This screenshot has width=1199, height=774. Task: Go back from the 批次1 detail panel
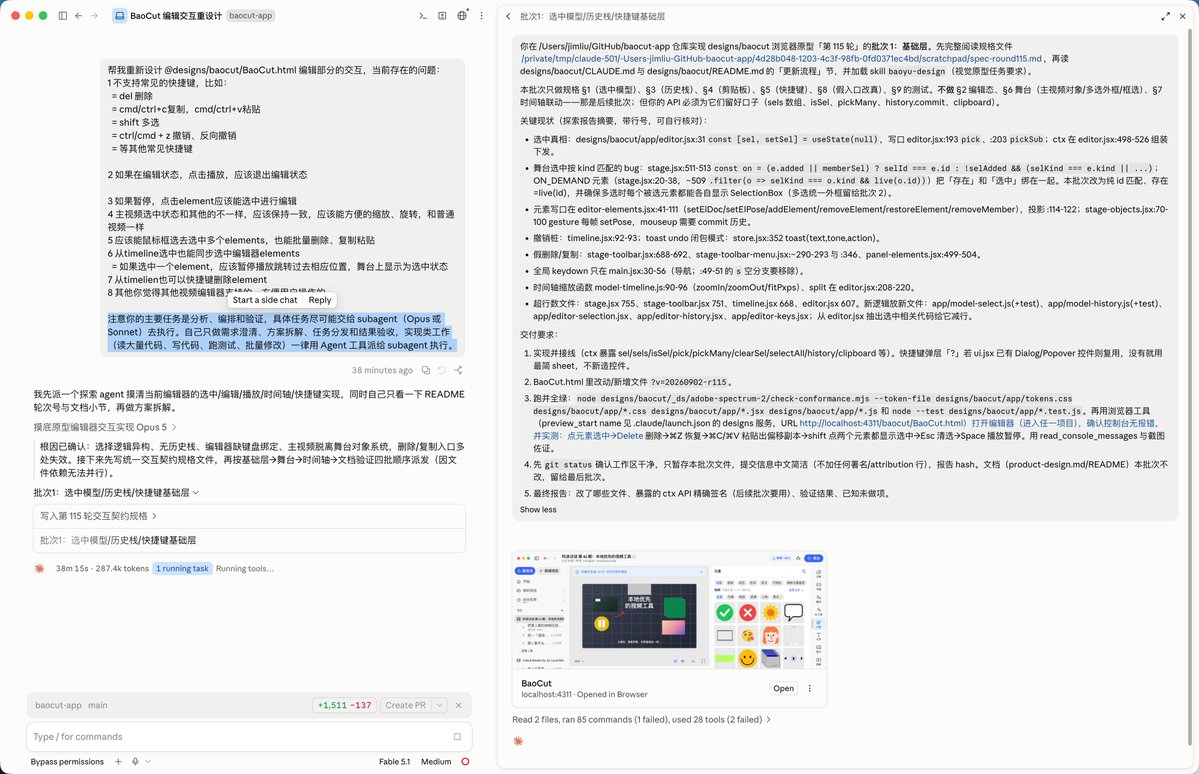509,16
